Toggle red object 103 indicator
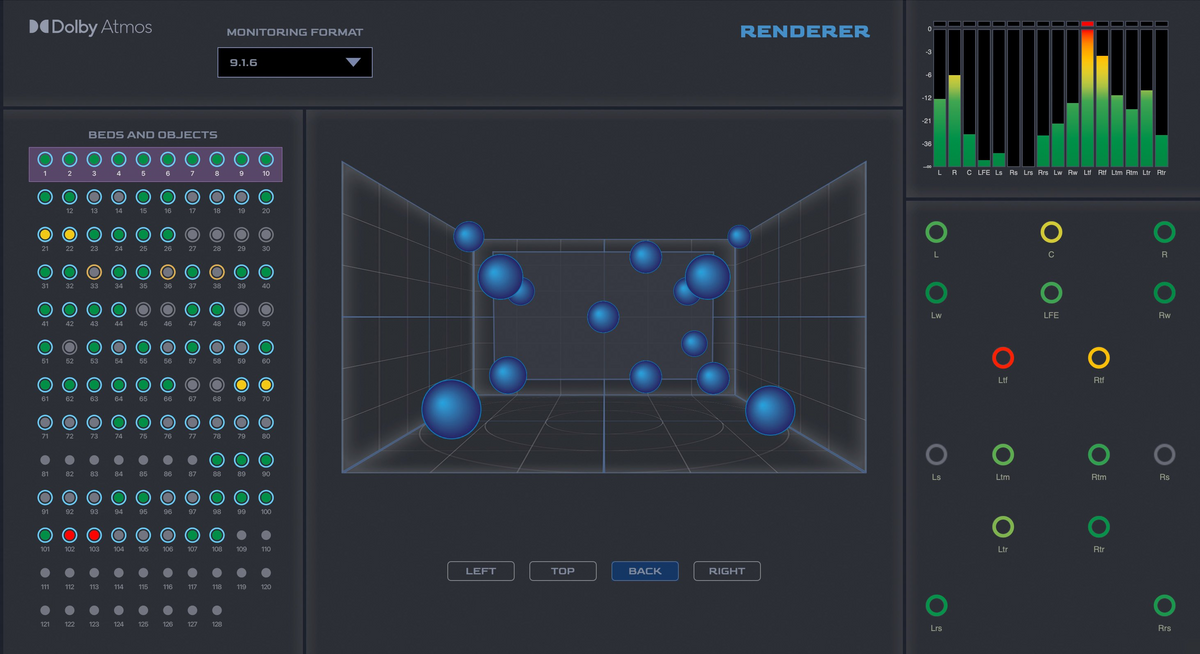 [94, 535]
